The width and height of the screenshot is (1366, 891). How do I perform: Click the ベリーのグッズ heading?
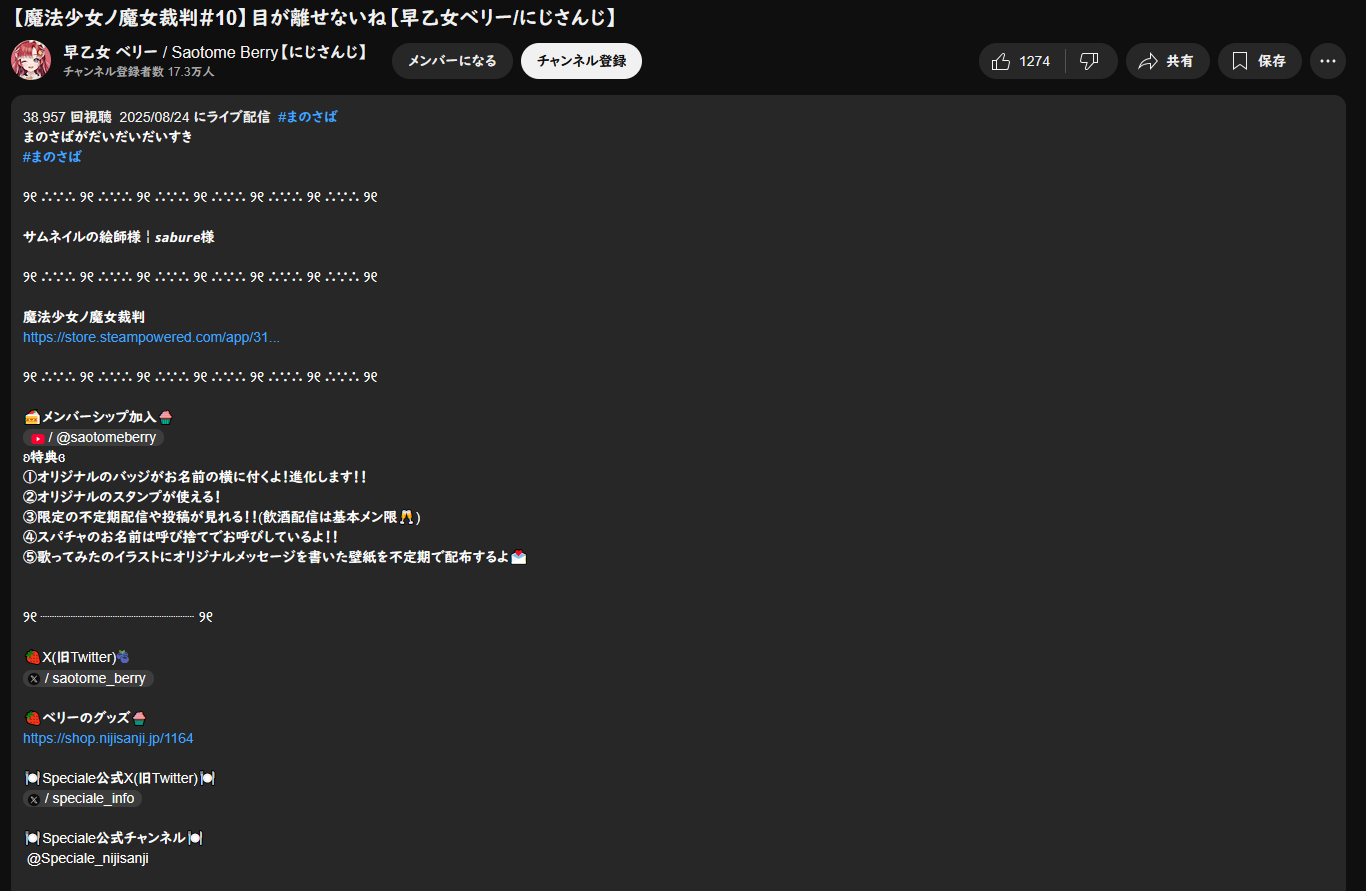(86, 718)
